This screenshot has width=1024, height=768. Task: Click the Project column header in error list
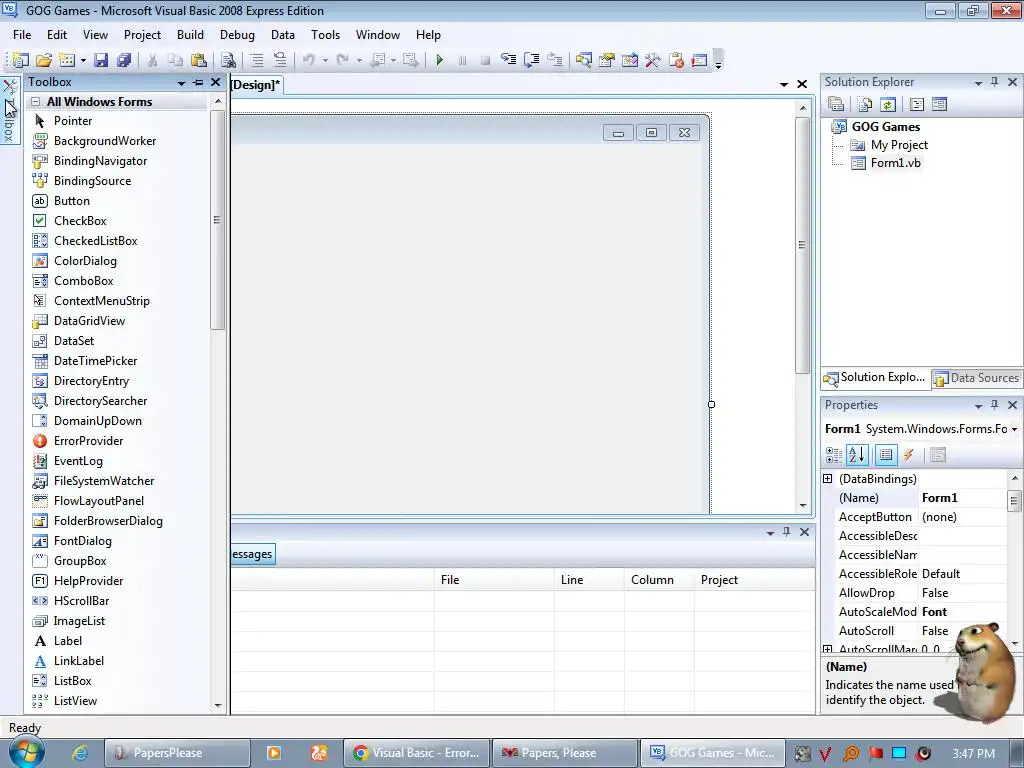754,580
